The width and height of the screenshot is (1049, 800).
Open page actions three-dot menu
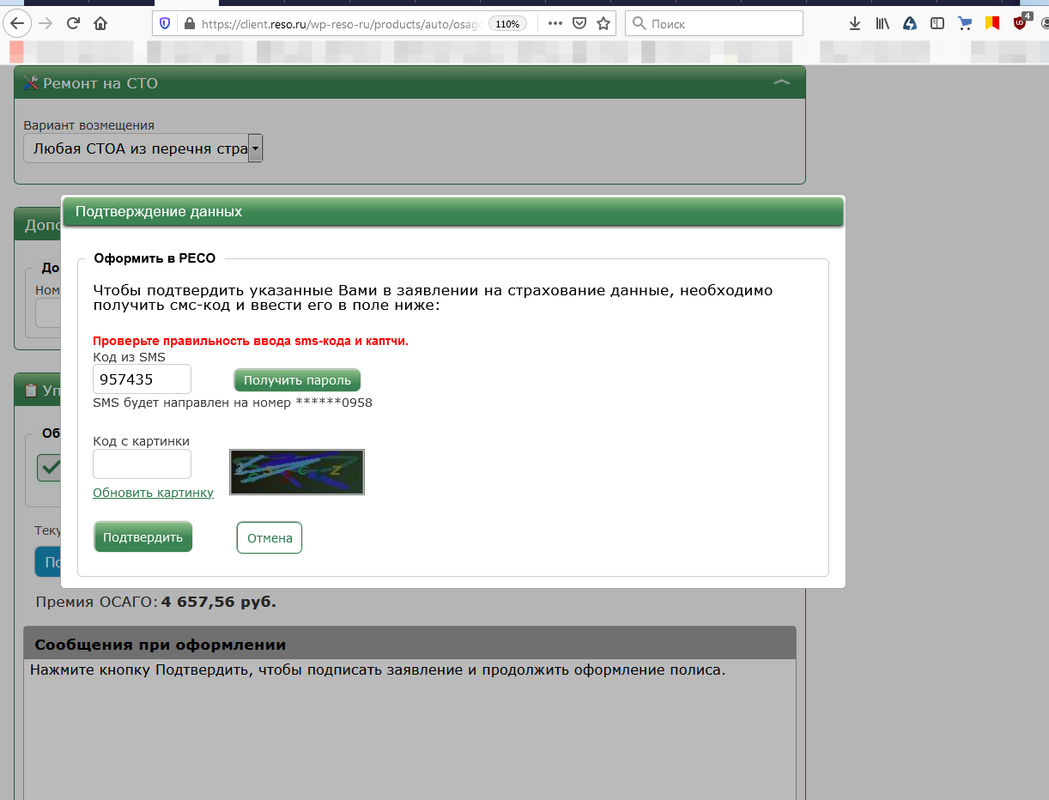click(x=555, y=23)
